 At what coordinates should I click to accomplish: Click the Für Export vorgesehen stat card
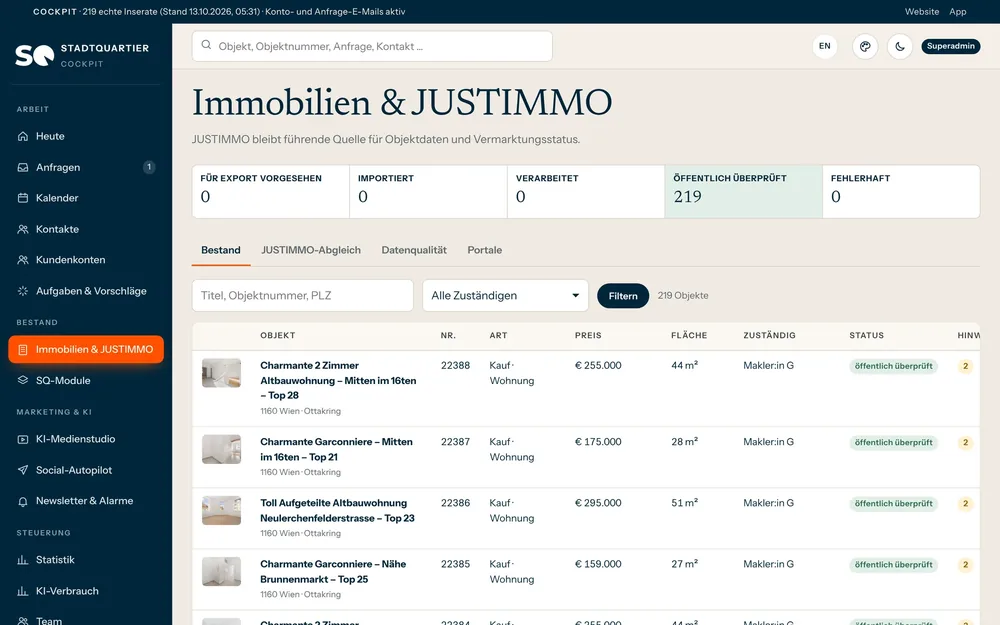pos(270,191)
